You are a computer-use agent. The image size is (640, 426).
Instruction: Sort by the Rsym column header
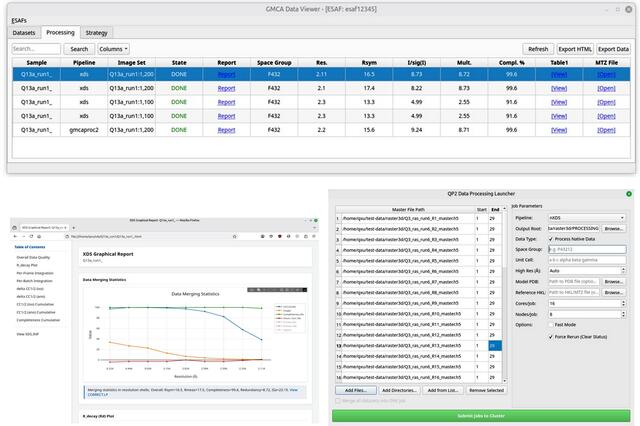click(x=369, y=62)
